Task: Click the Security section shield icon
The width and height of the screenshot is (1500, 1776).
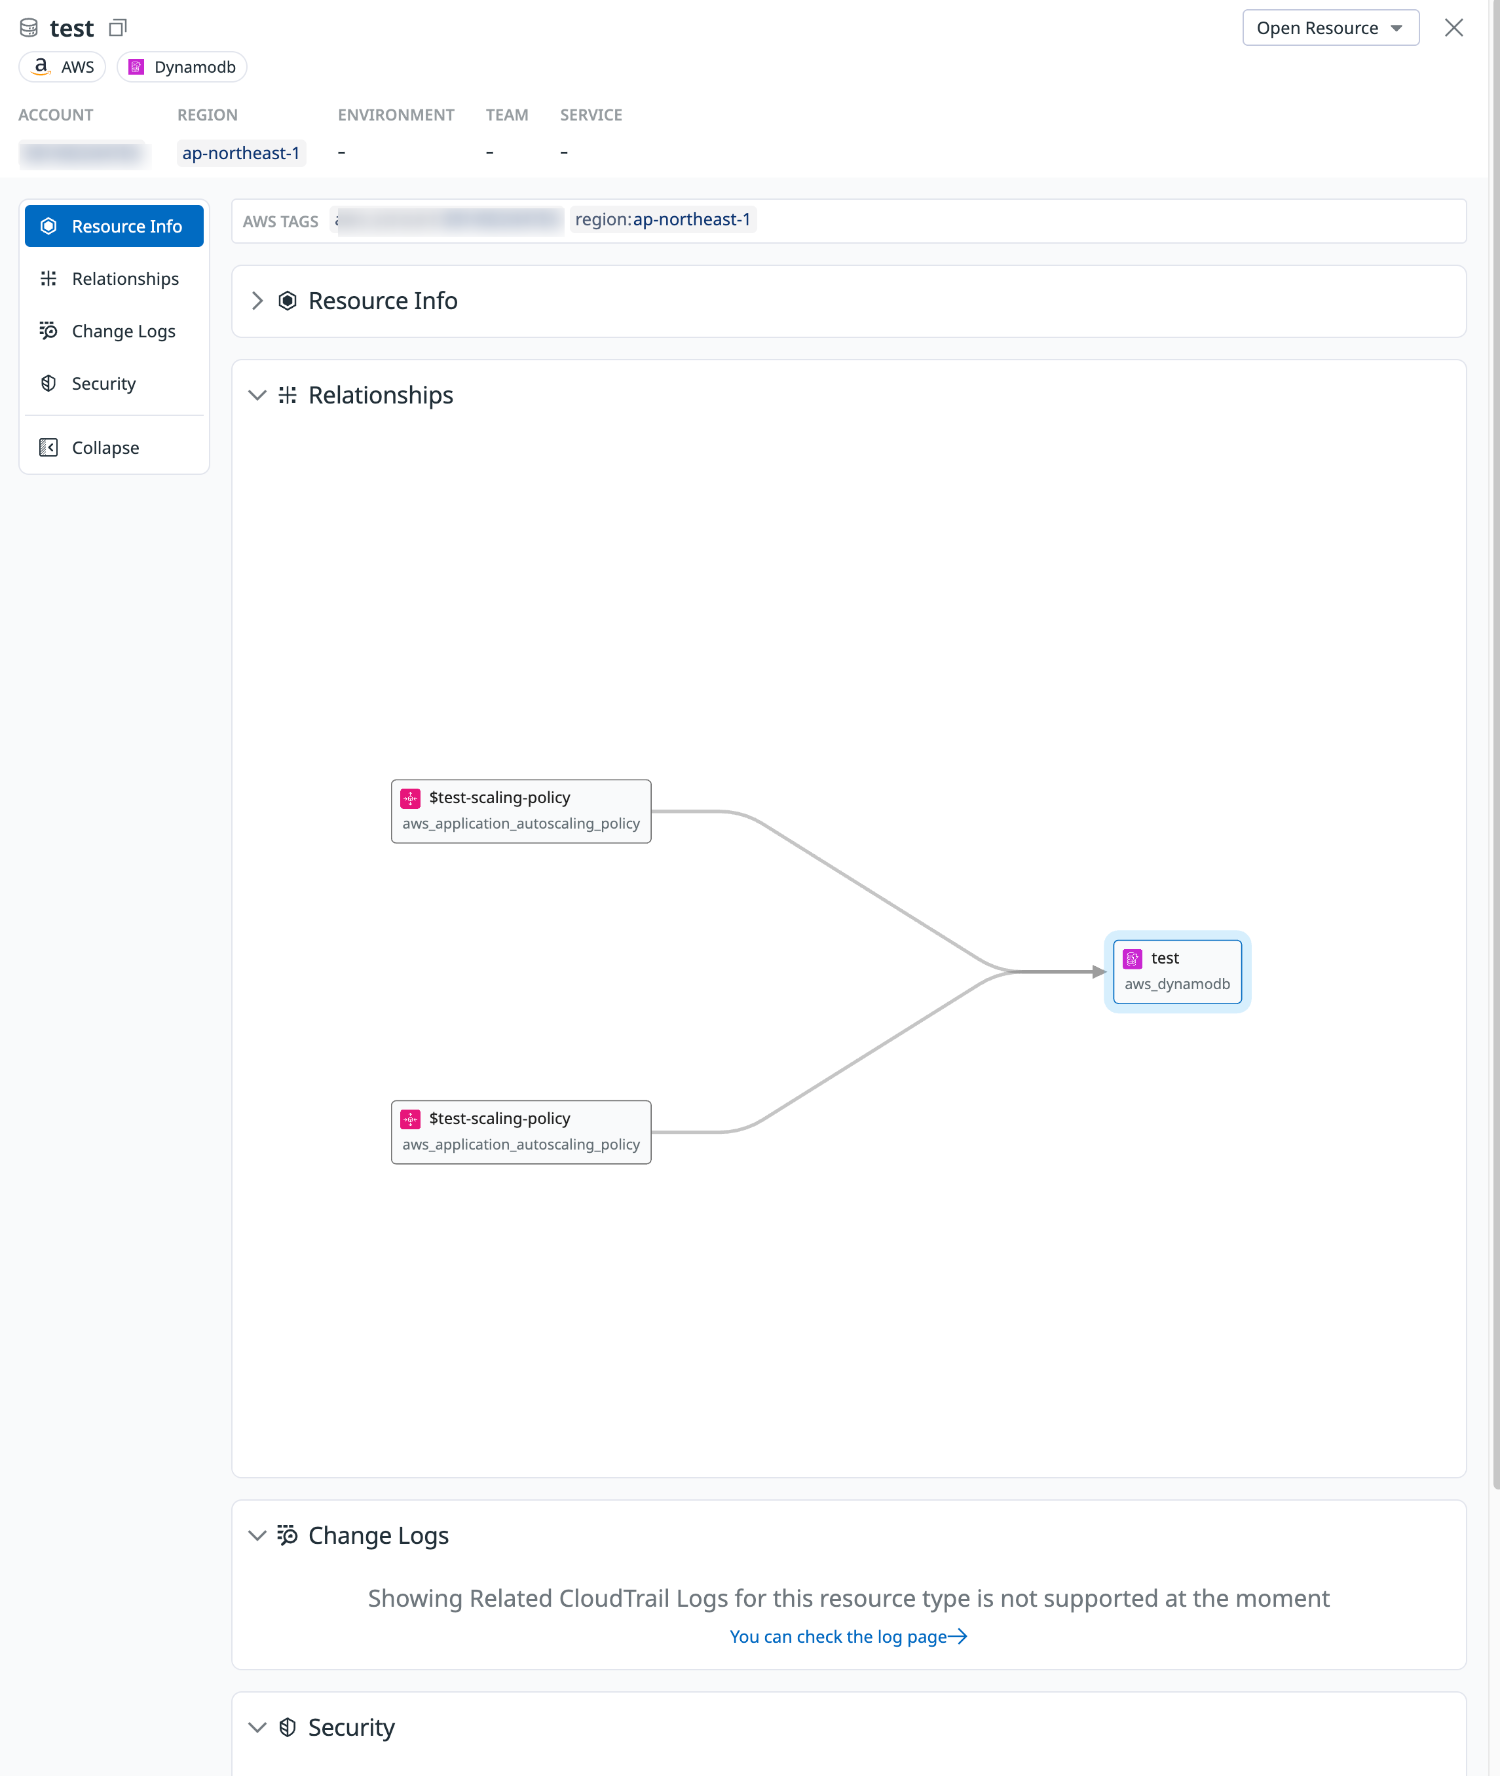Action: click(288, 1727)
